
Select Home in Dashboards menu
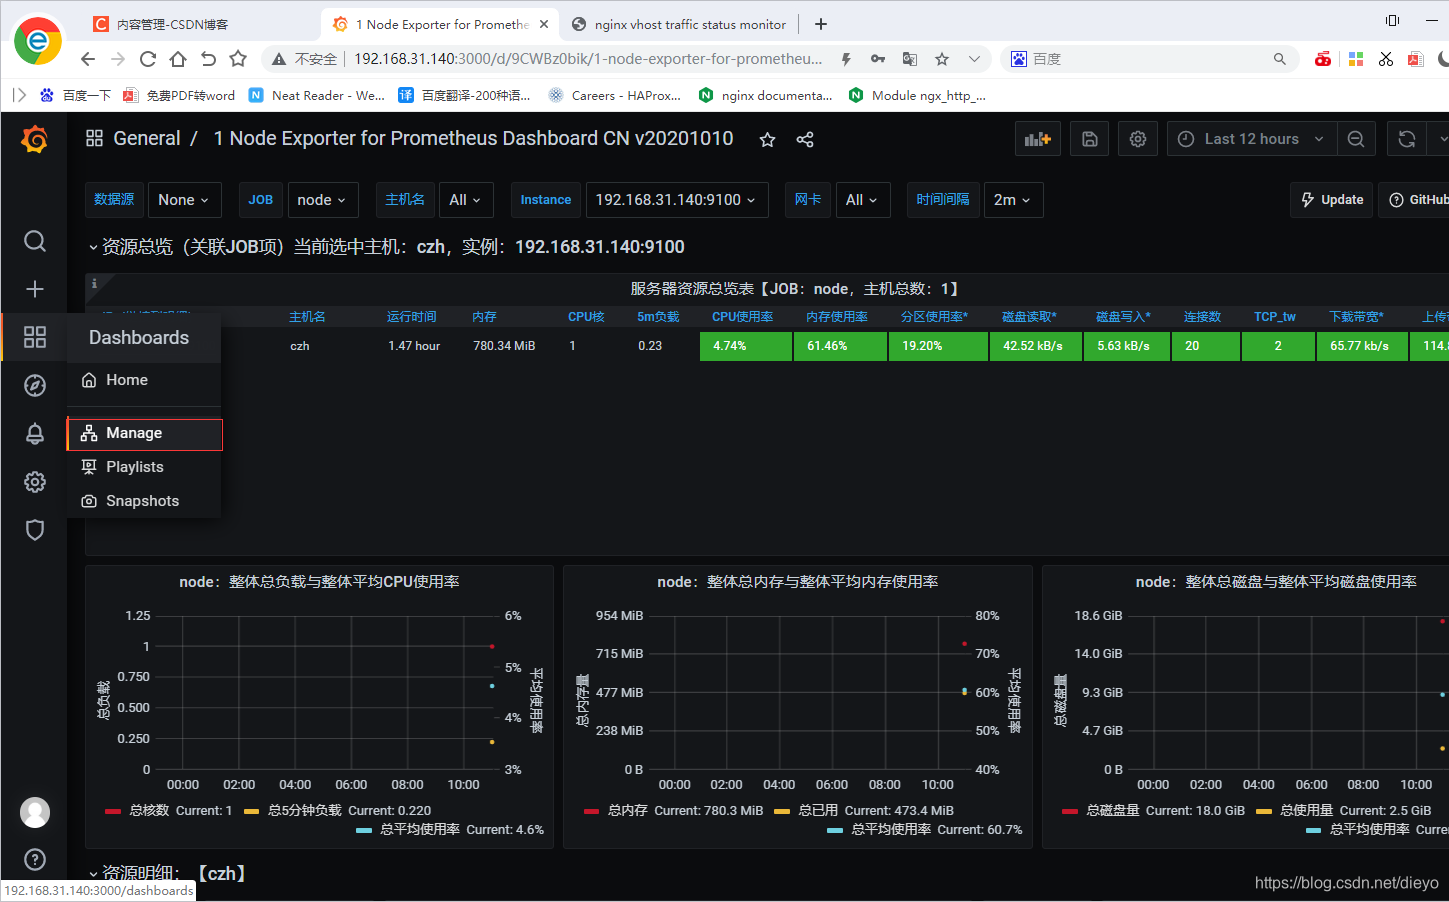(144, 380)
